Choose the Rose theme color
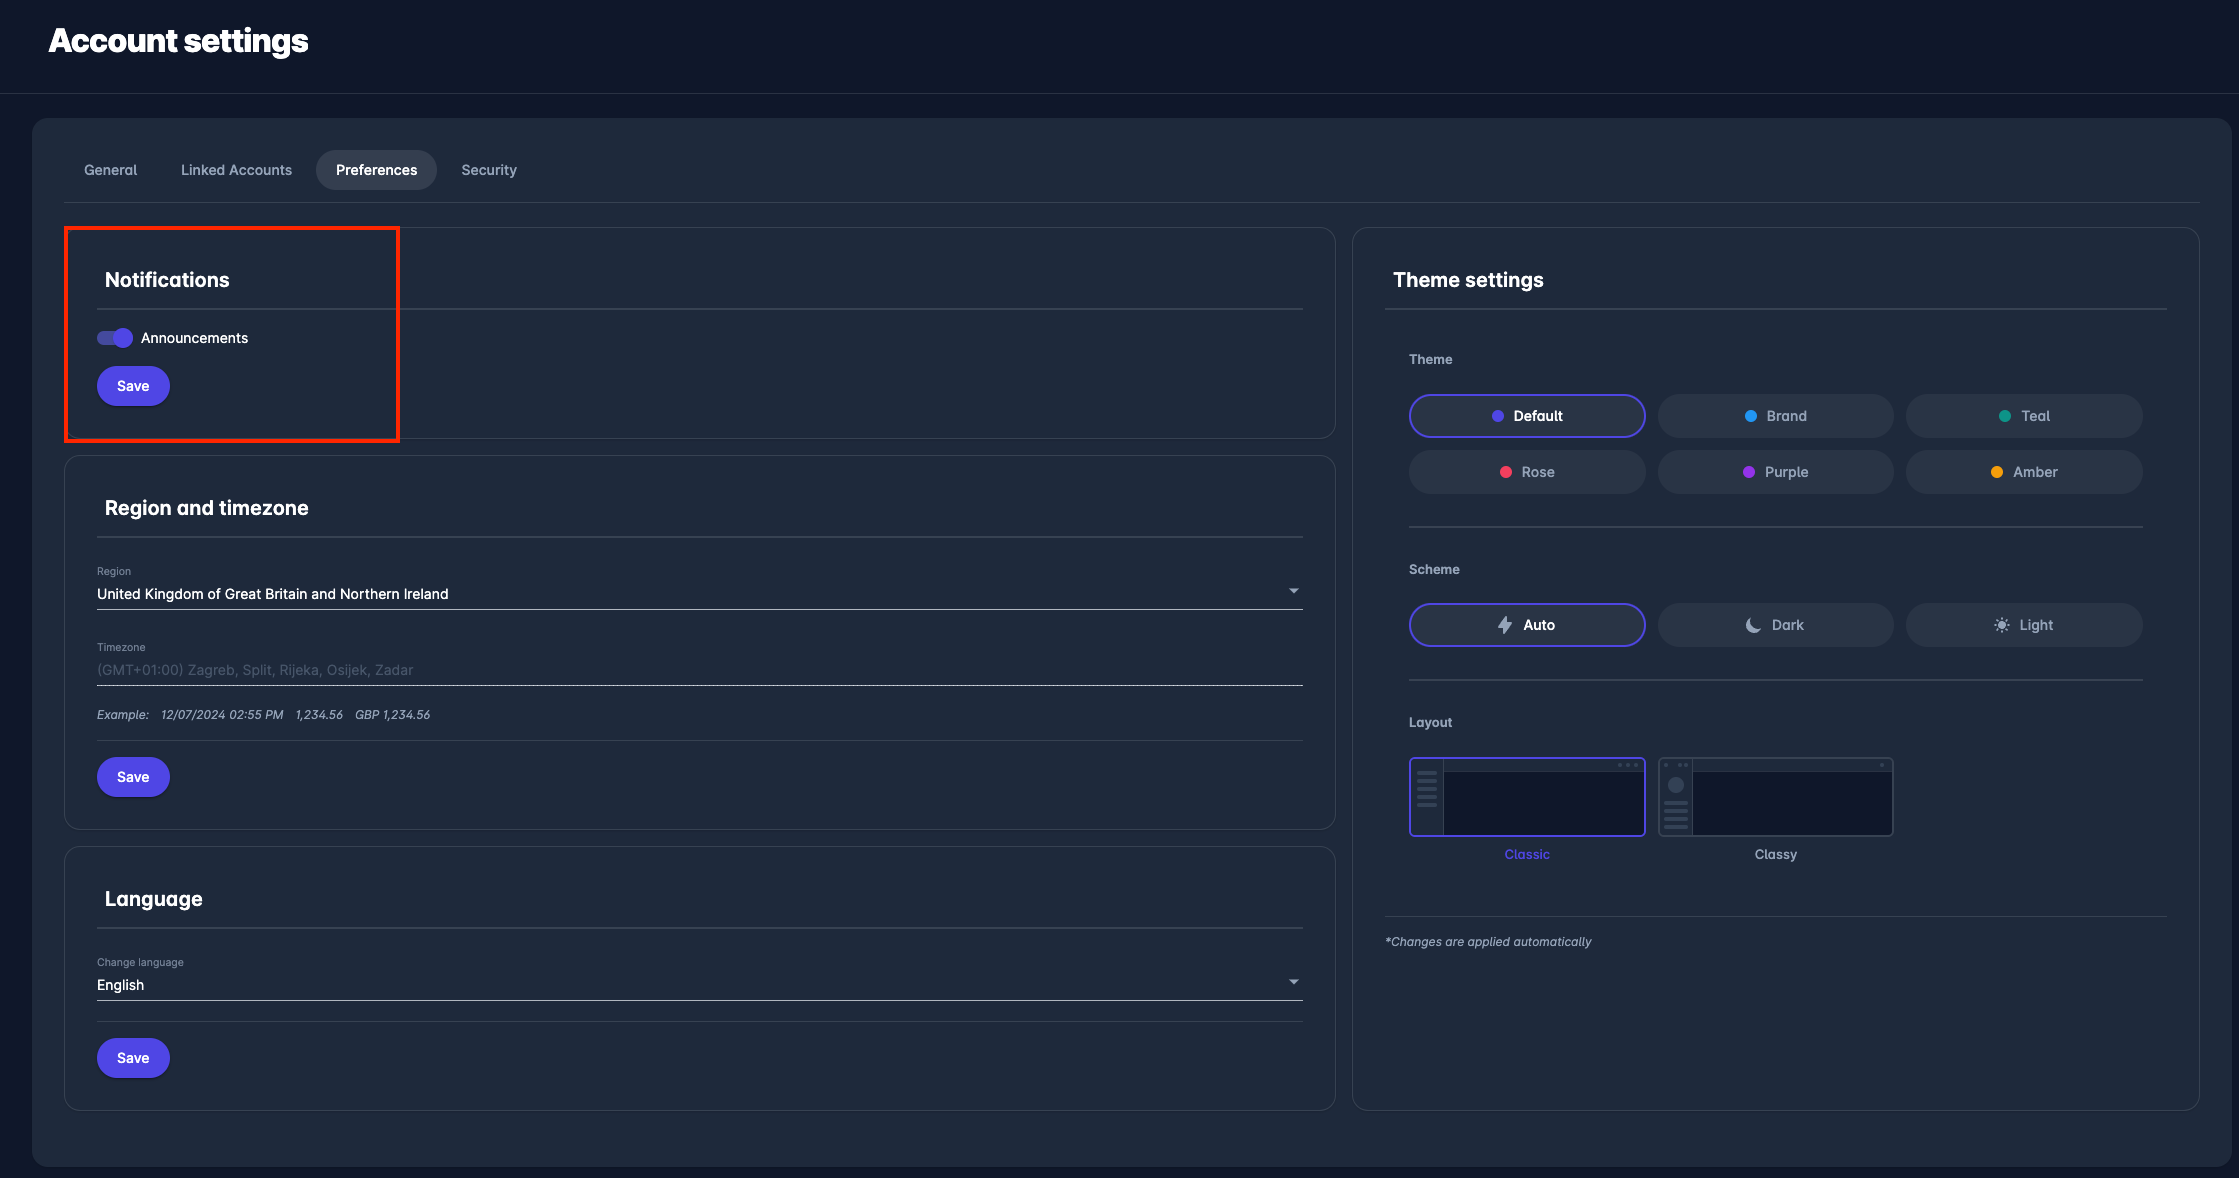The width and height of the screenshot is (2239, 1178). pos(1527,471)
